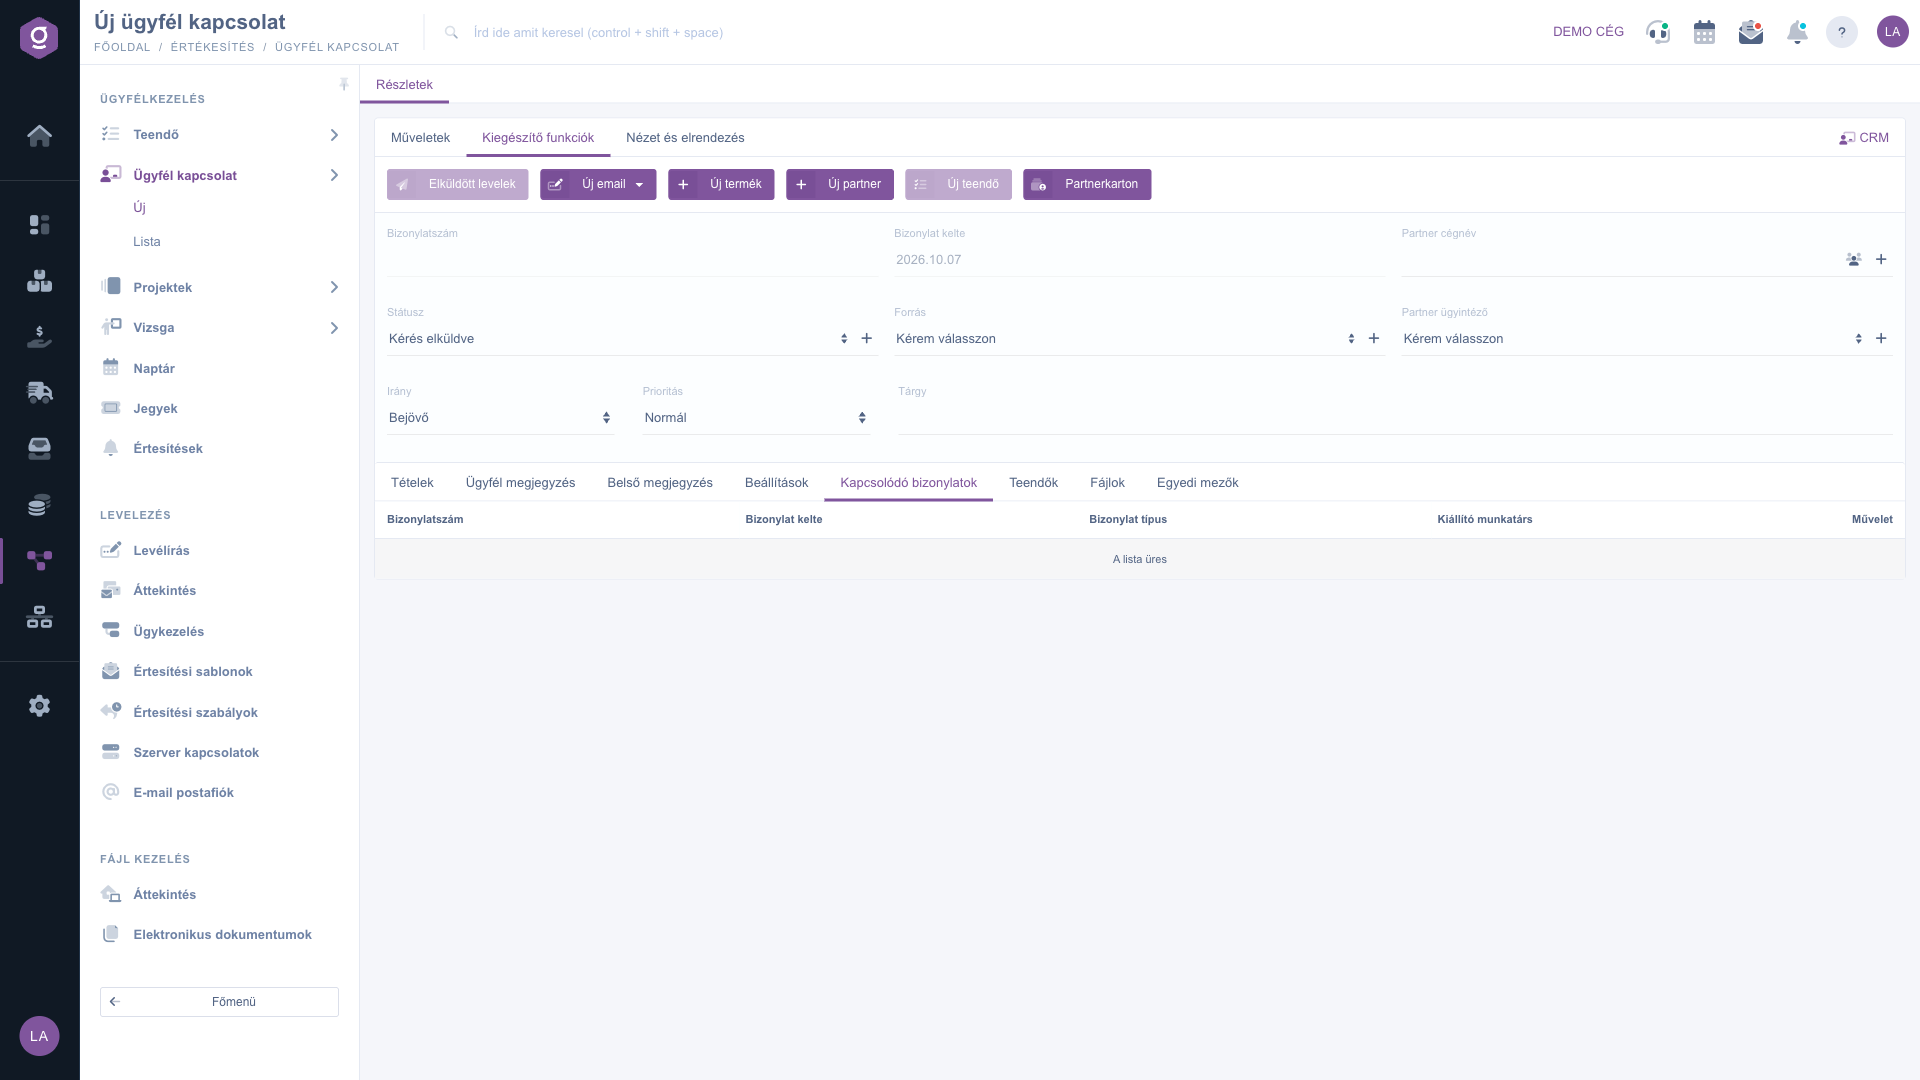Add new status with plus beside Státusz

pyautogui.click(x=867, y=338)
